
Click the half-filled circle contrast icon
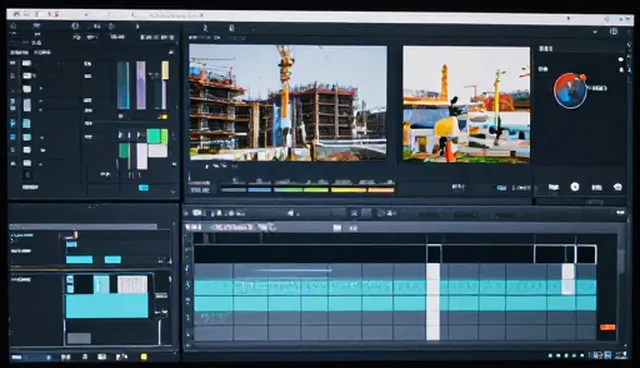pos(75,26)
